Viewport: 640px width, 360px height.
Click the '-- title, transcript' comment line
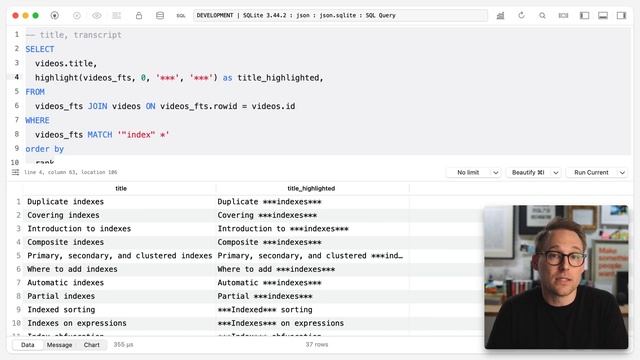(x=73, y=35)
